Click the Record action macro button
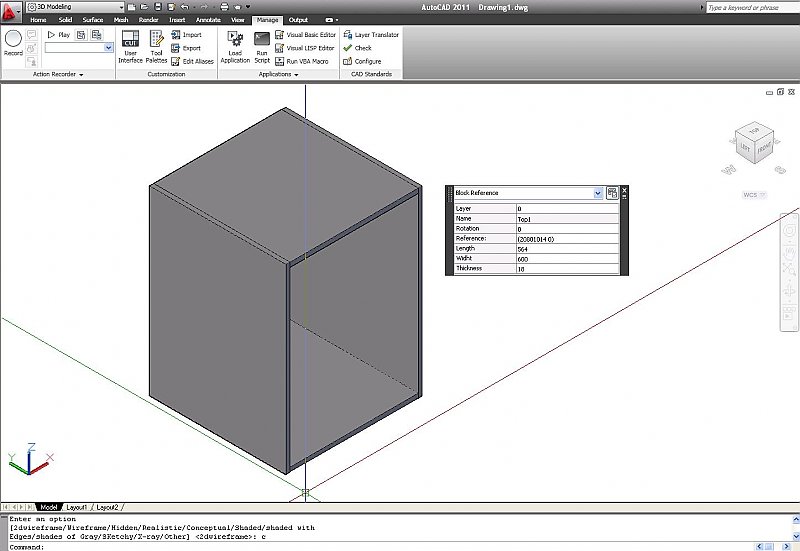Image resolution: width=800 pixels, height=551 pixels. pyautogui.click(x=13, y=41)
